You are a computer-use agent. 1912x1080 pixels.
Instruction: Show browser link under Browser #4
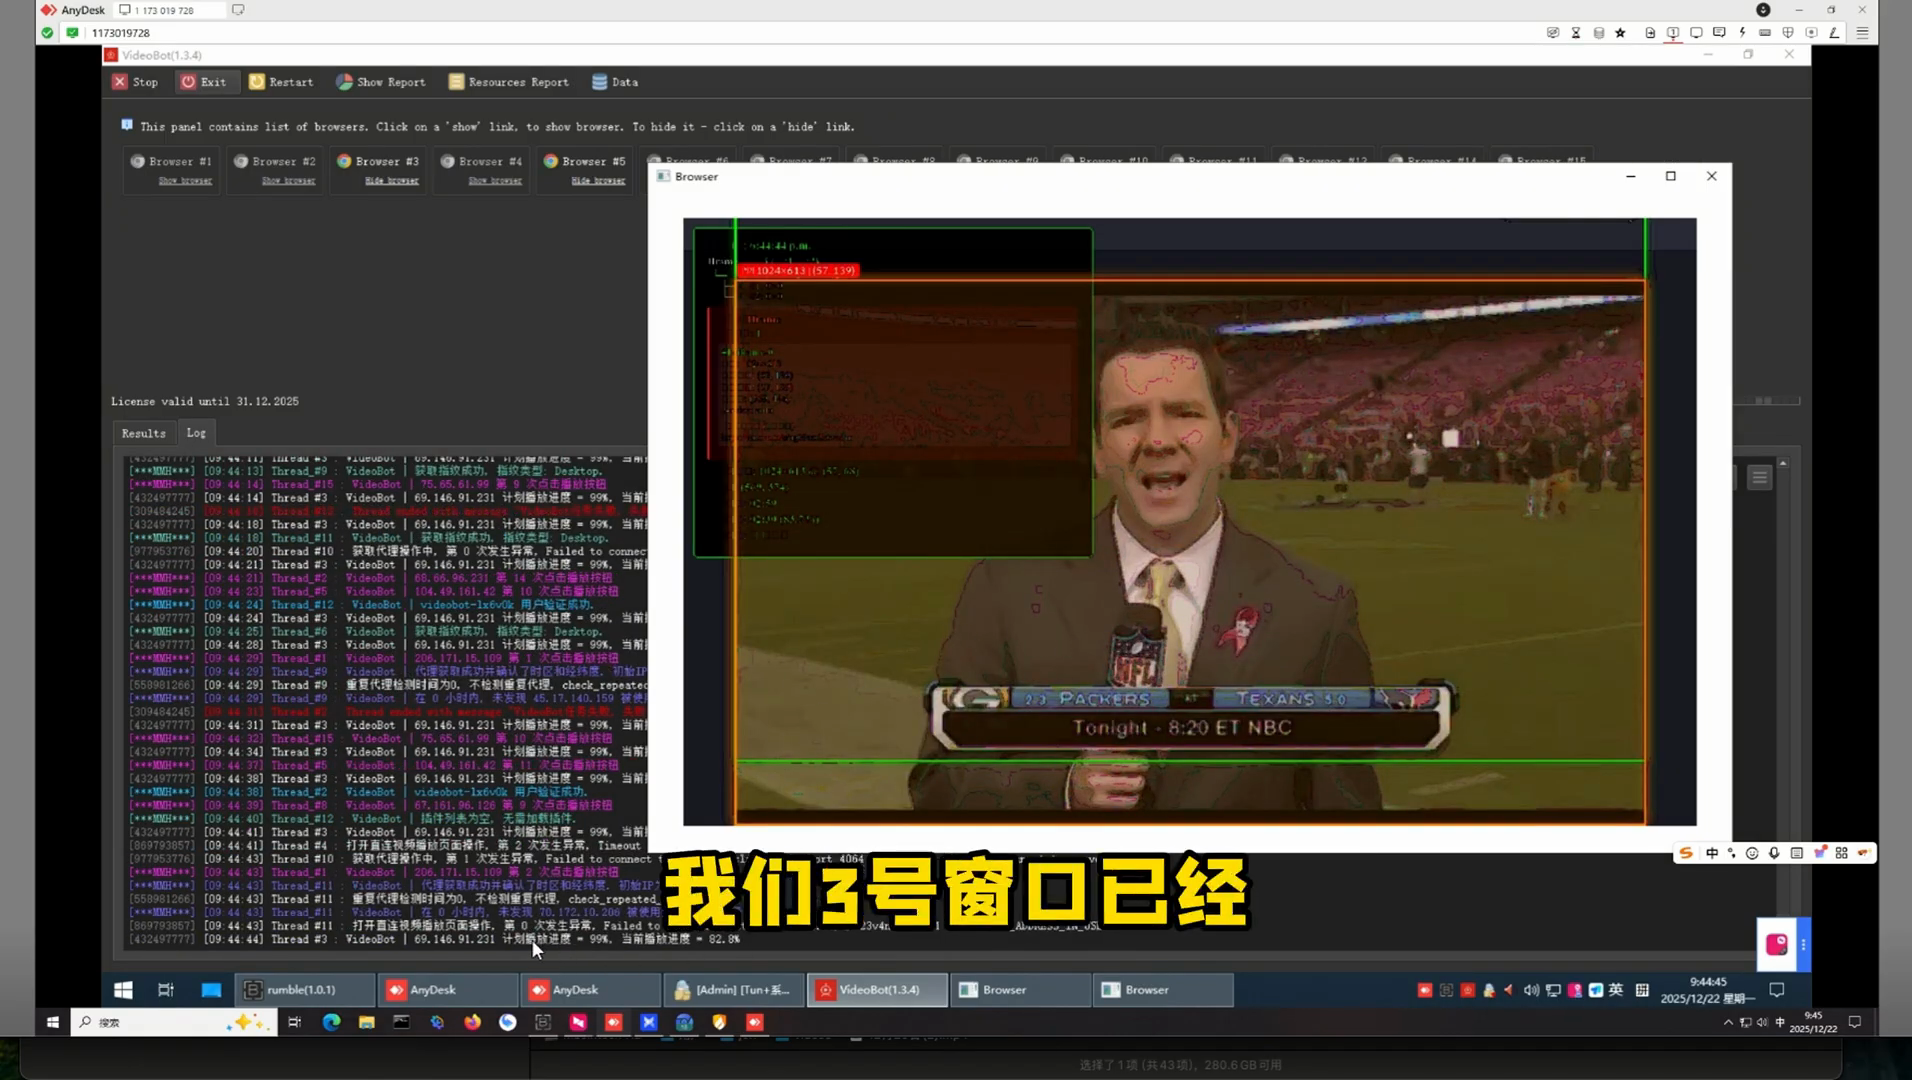coord(495,181)
